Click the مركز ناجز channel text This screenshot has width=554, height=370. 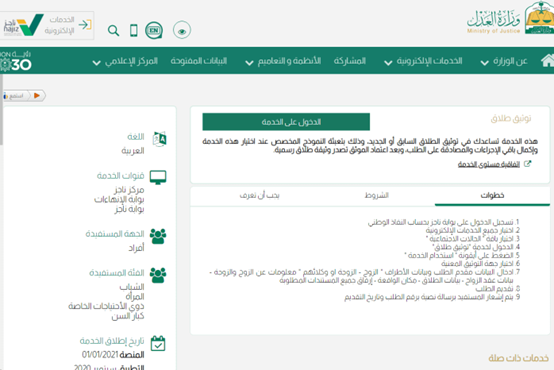coord(129,190)
